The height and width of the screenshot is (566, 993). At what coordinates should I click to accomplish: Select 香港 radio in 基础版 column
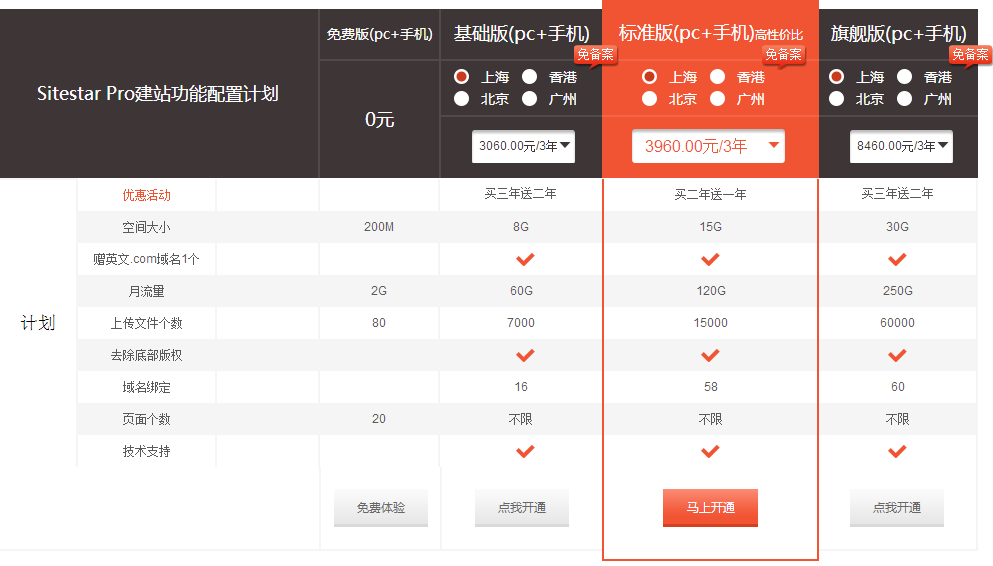coord(529,77)
